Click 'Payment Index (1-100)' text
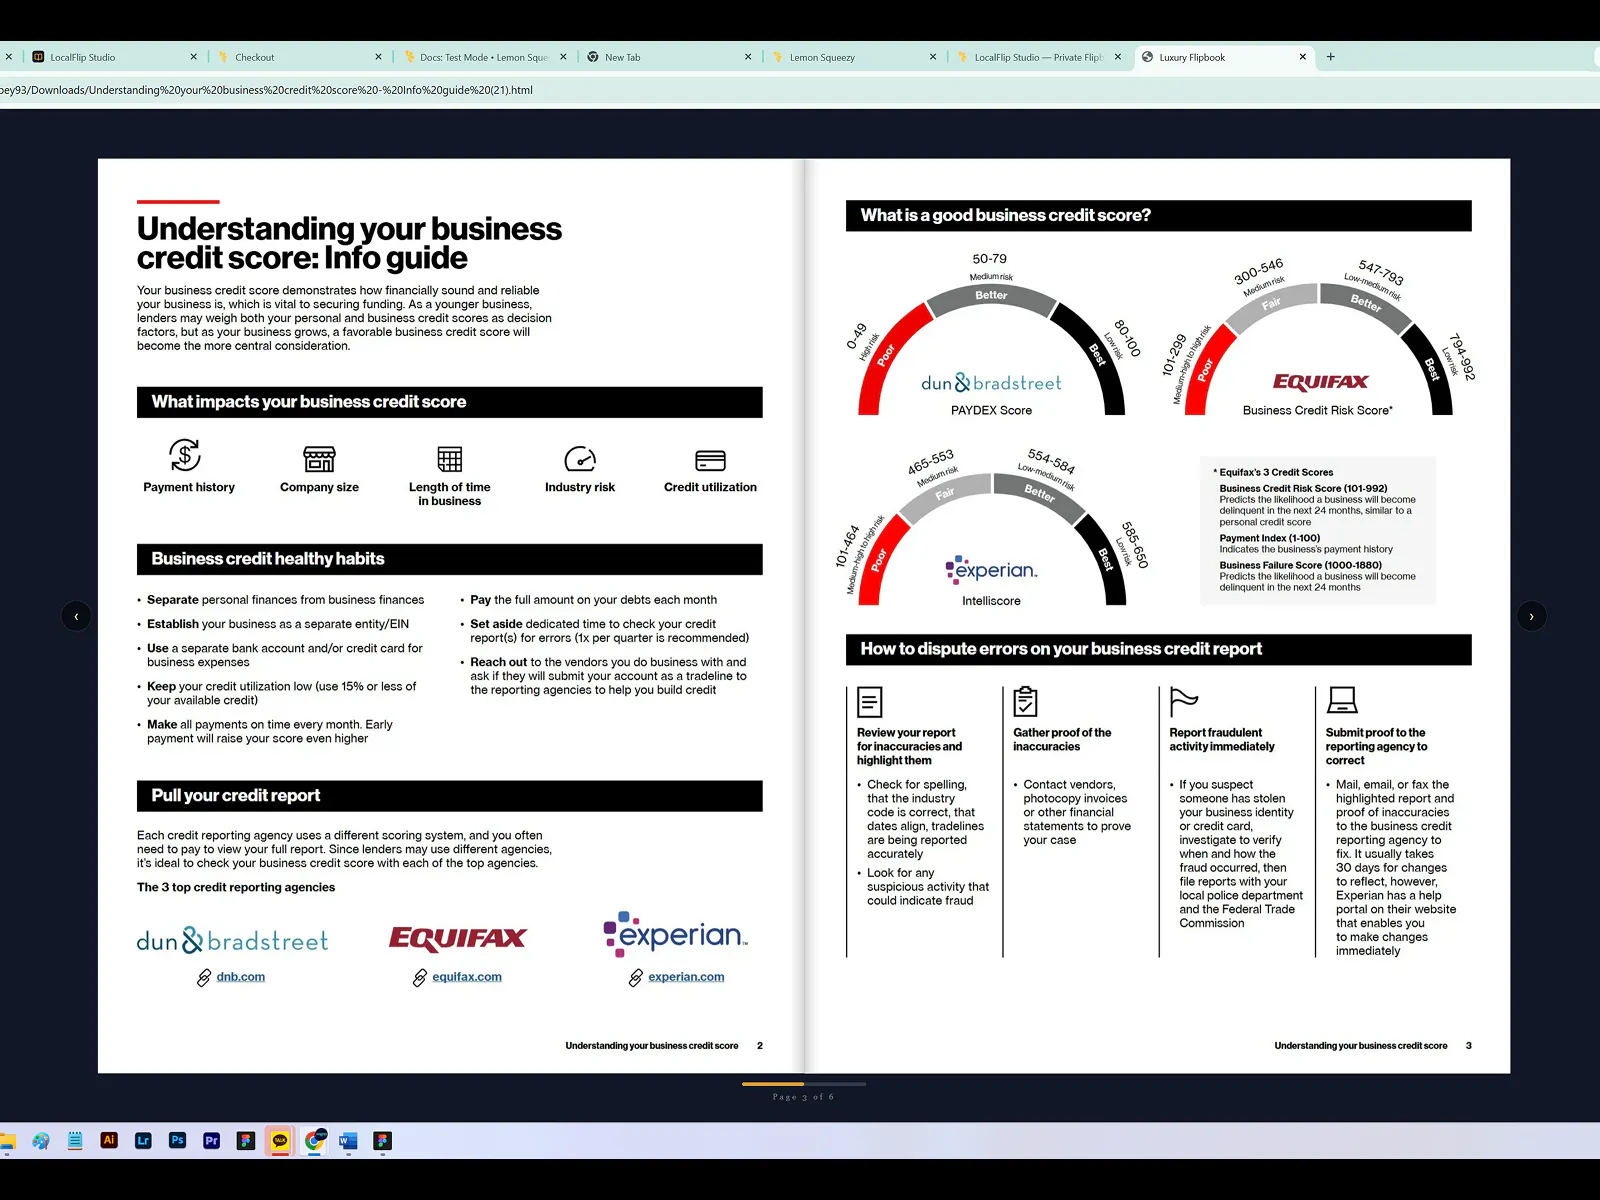The image size is (1600, 1200). (1270, 538)
